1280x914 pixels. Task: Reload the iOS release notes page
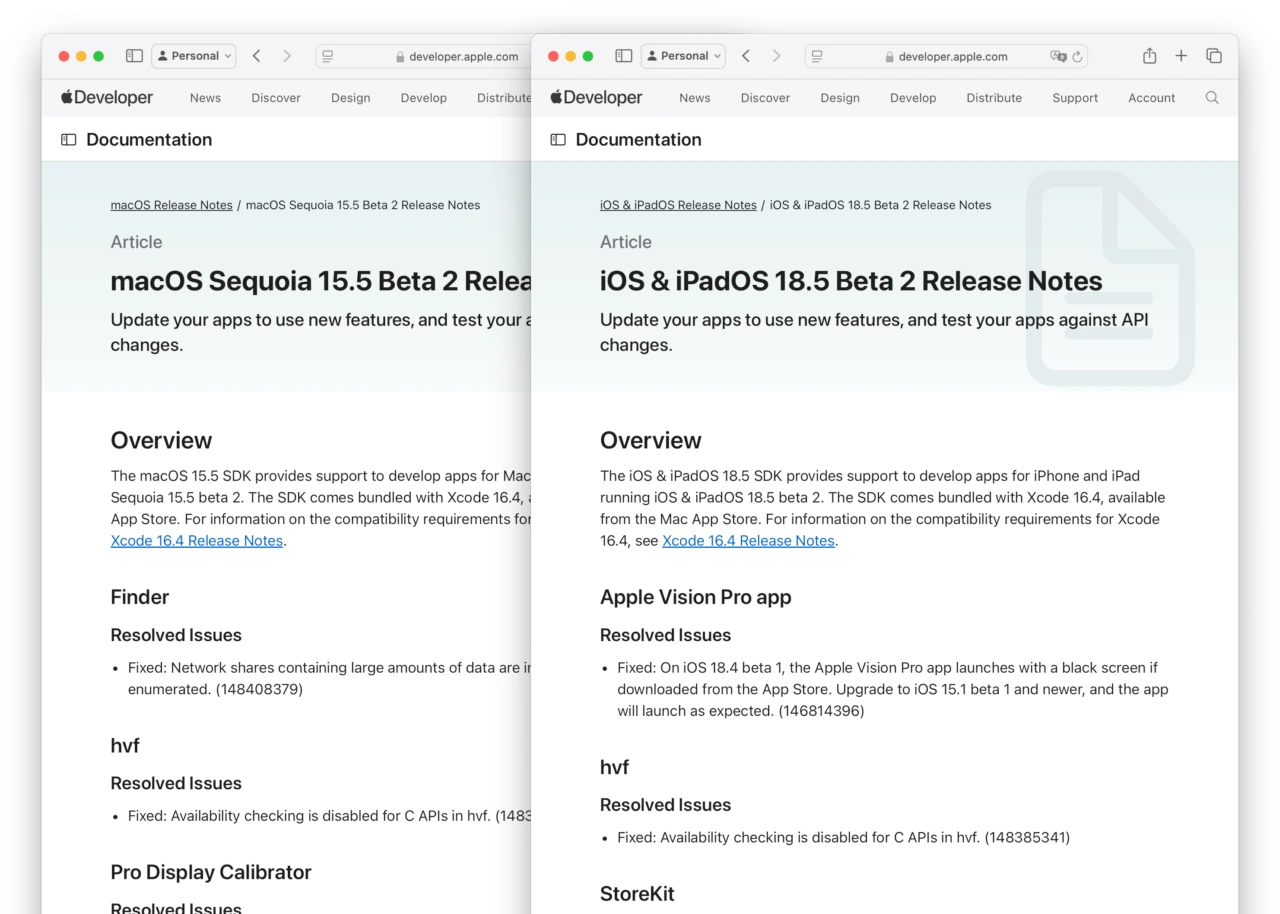point(1077,57)
